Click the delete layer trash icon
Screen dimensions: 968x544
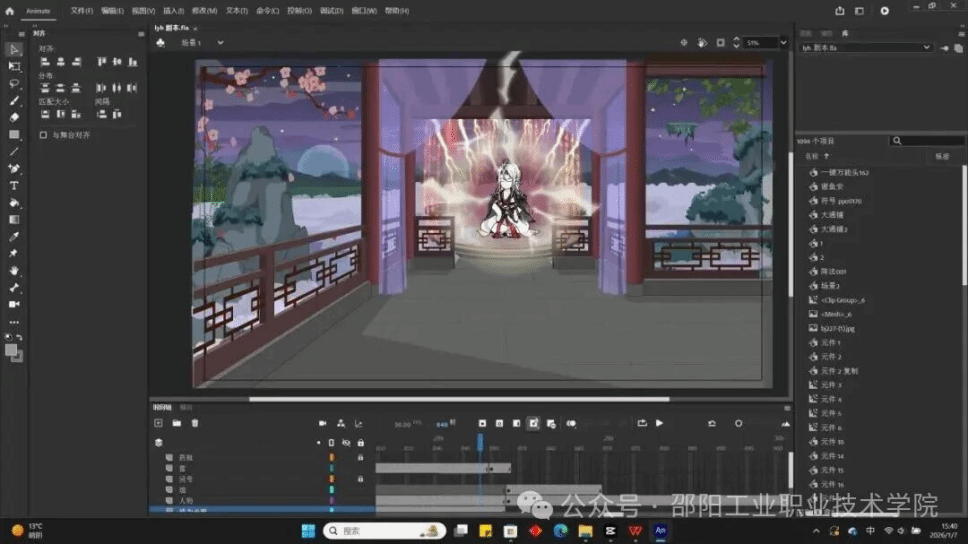[x=194, y=423]
